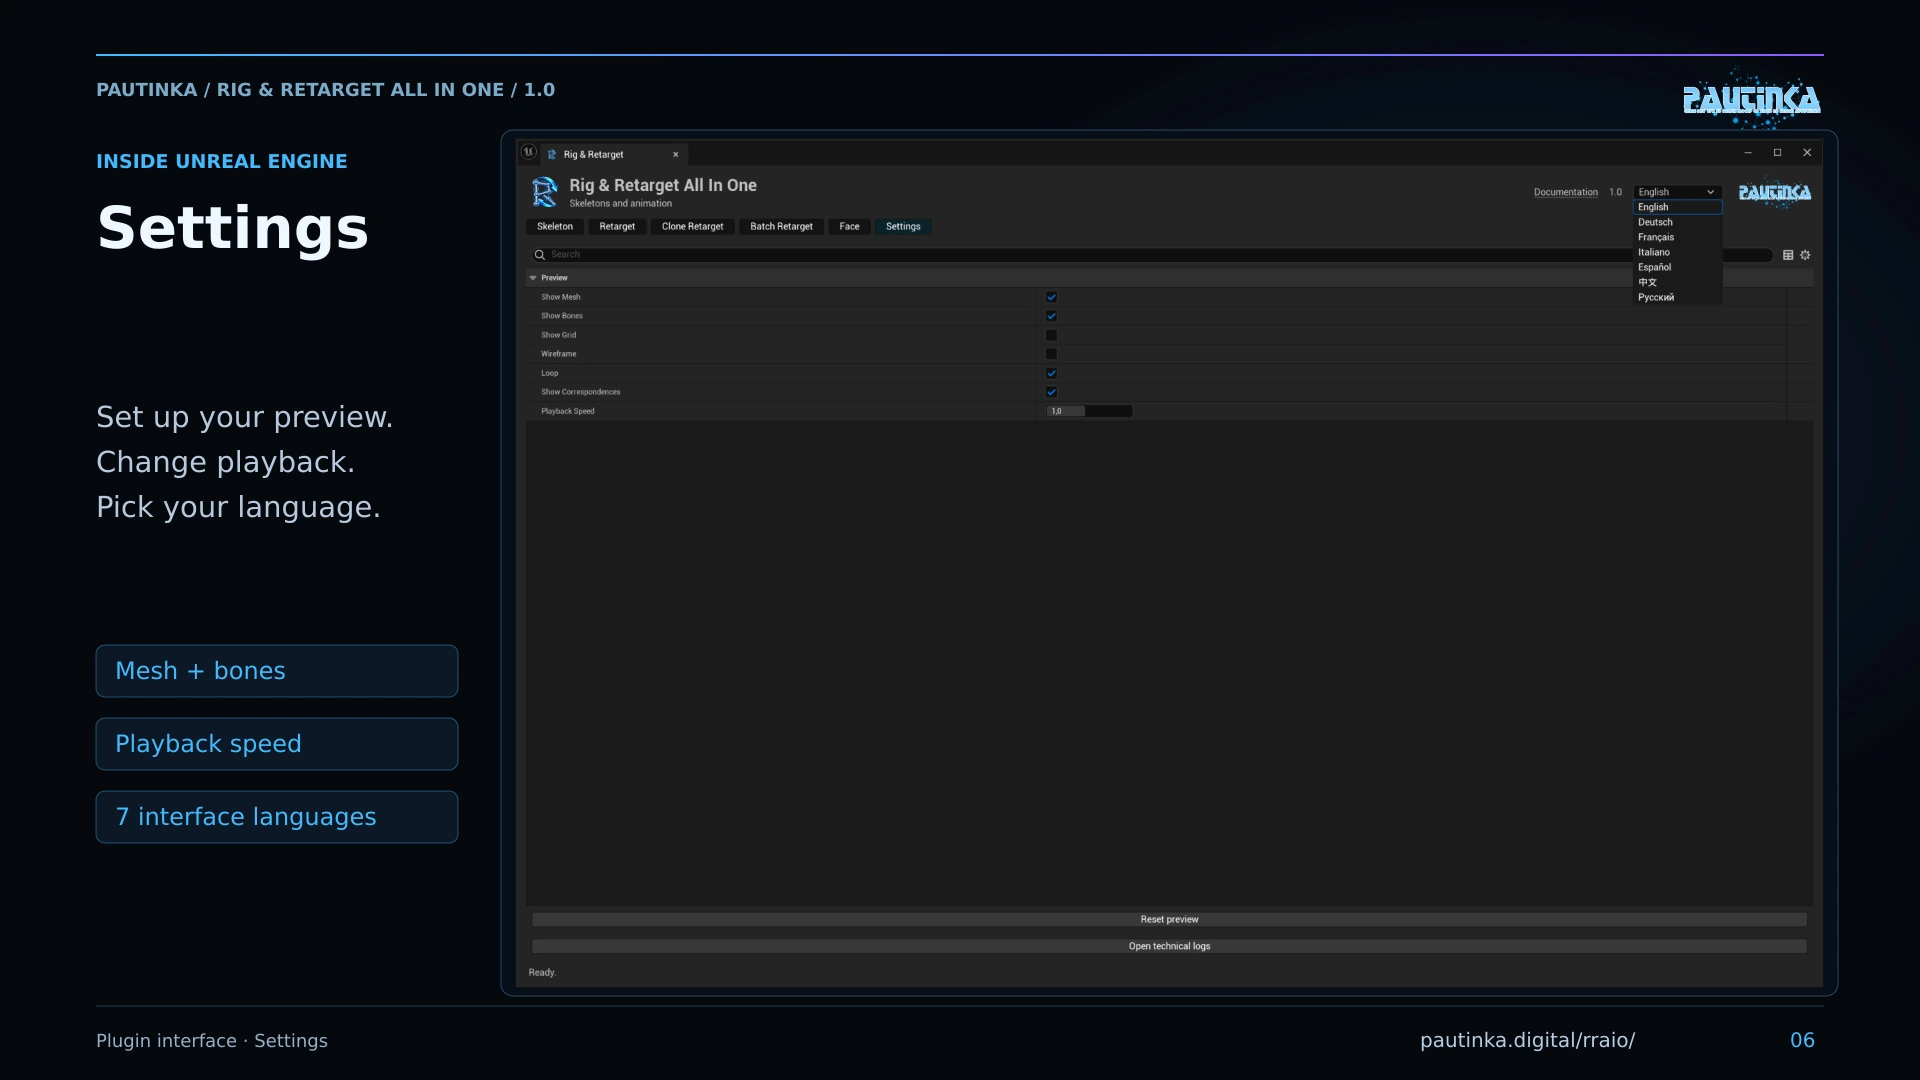Click the Unreal Engine logo in title bar
Image resolution: width=1920 pixels, height=1080 pixels.
point(529,153)
